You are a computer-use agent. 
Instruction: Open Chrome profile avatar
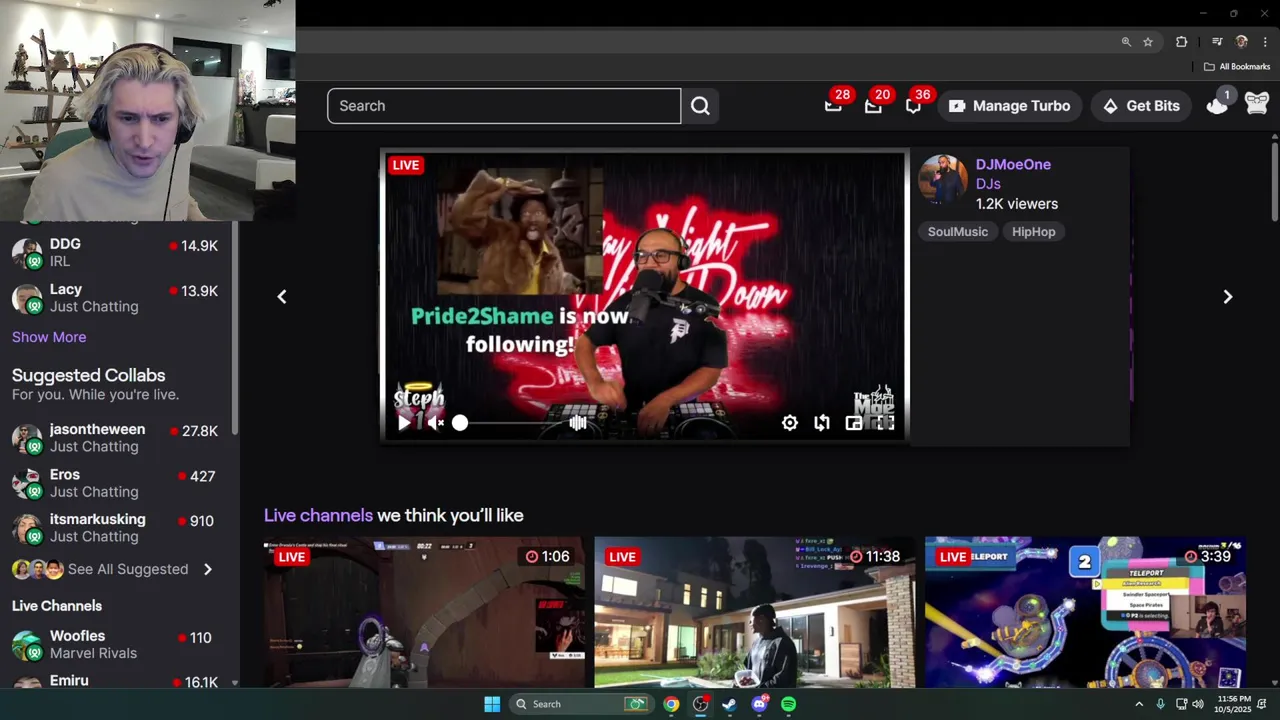(x=1242, y=42)
